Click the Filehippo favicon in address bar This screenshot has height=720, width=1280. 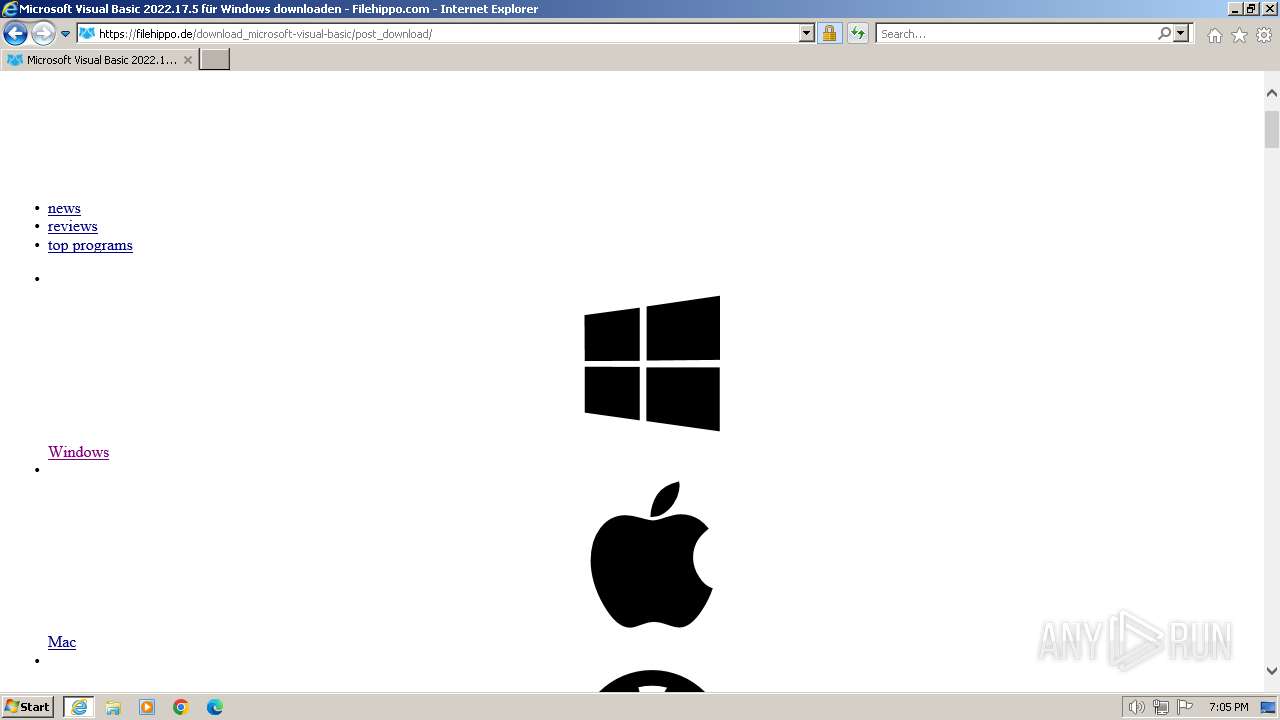87,33
